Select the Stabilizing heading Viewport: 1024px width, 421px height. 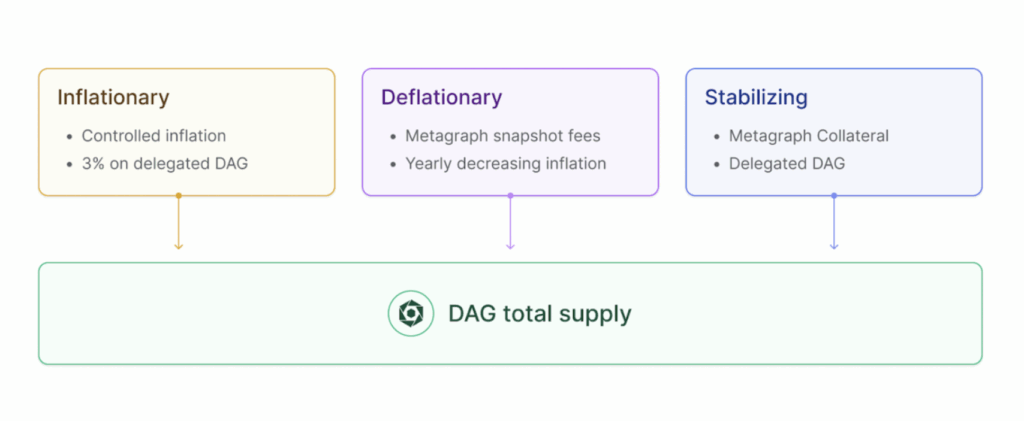tap(756, 98)
